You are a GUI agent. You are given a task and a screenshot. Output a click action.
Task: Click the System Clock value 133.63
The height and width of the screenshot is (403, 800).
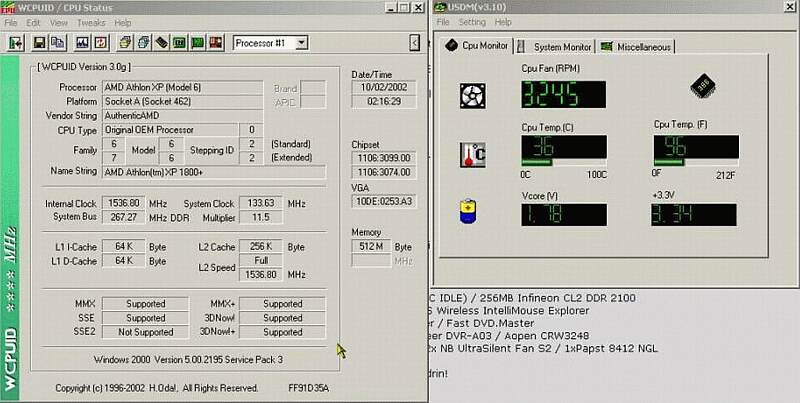pyautogui.click(x=260, y=203)
